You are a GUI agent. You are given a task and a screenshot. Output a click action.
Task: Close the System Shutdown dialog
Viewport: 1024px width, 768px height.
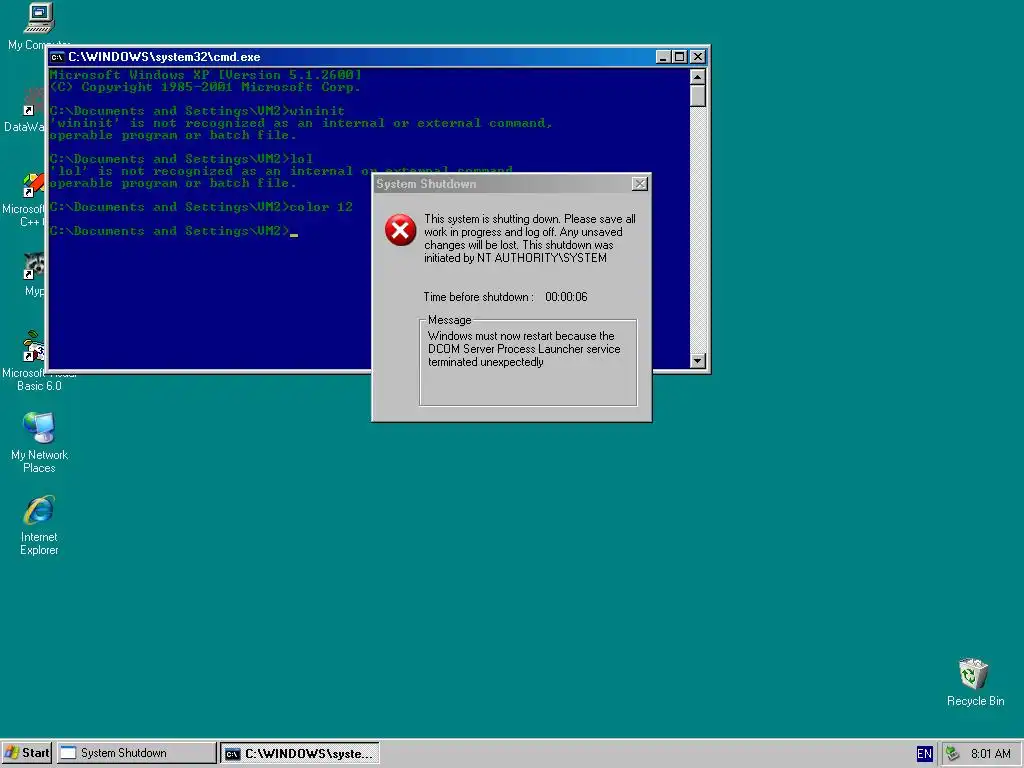[x=640, y=184]
